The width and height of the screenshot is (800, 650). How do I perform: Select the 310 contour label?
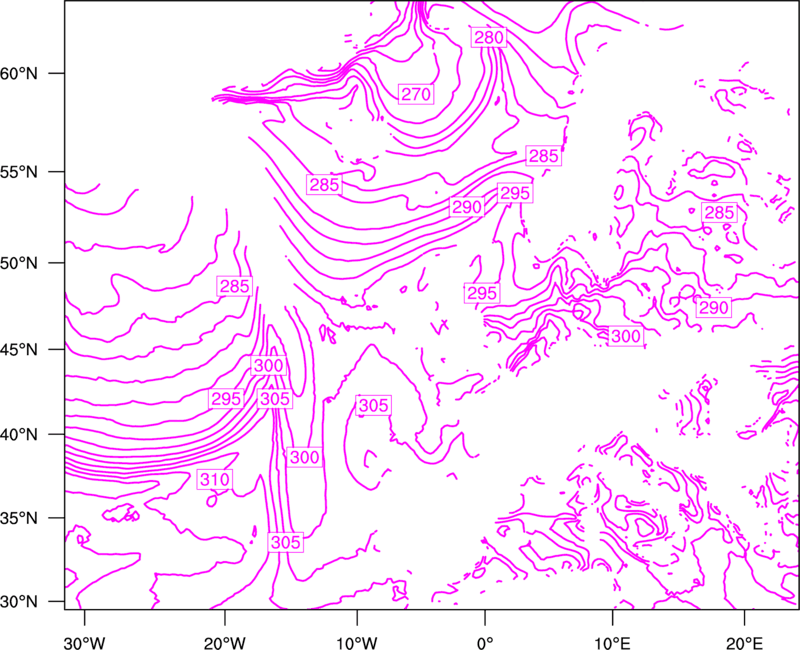[x=215, y=480]
